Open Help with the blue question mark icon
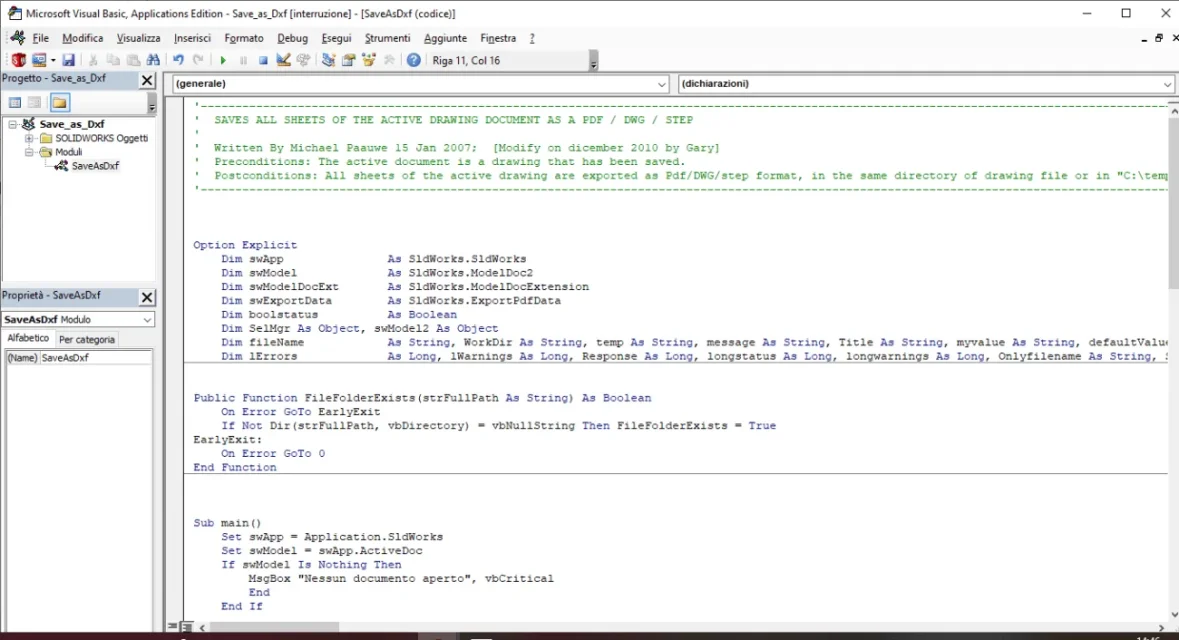The image size is (1179, 640). 414,60
